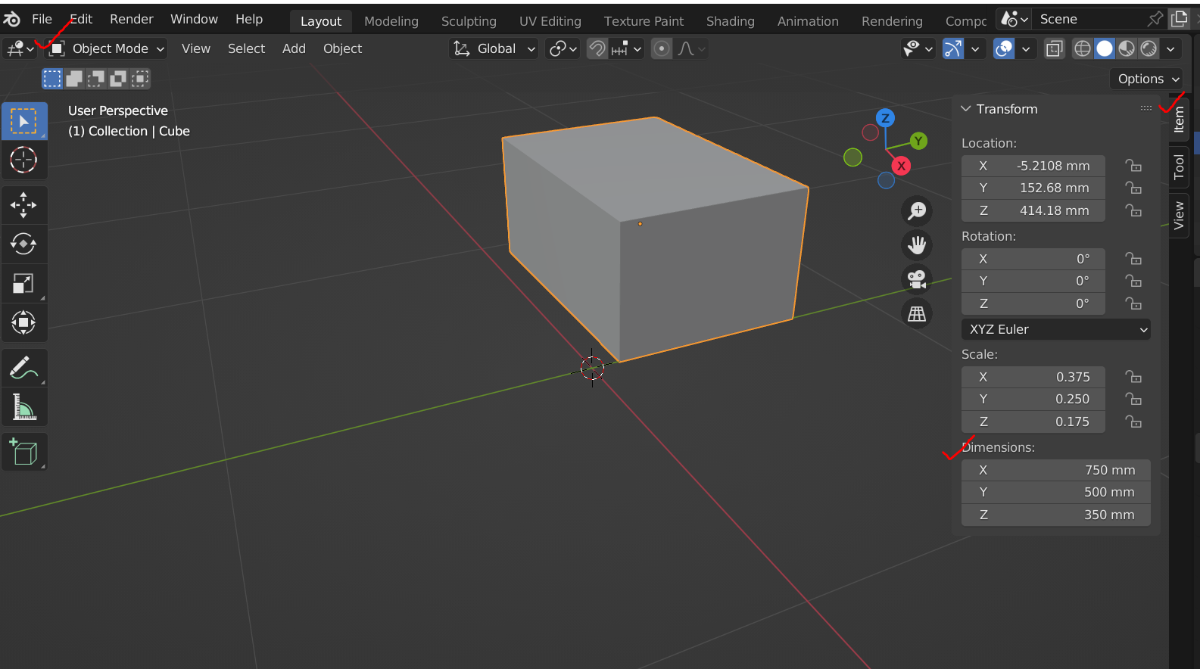
Task: Select the Annotate tool
Action: click(x=23, y=368)
